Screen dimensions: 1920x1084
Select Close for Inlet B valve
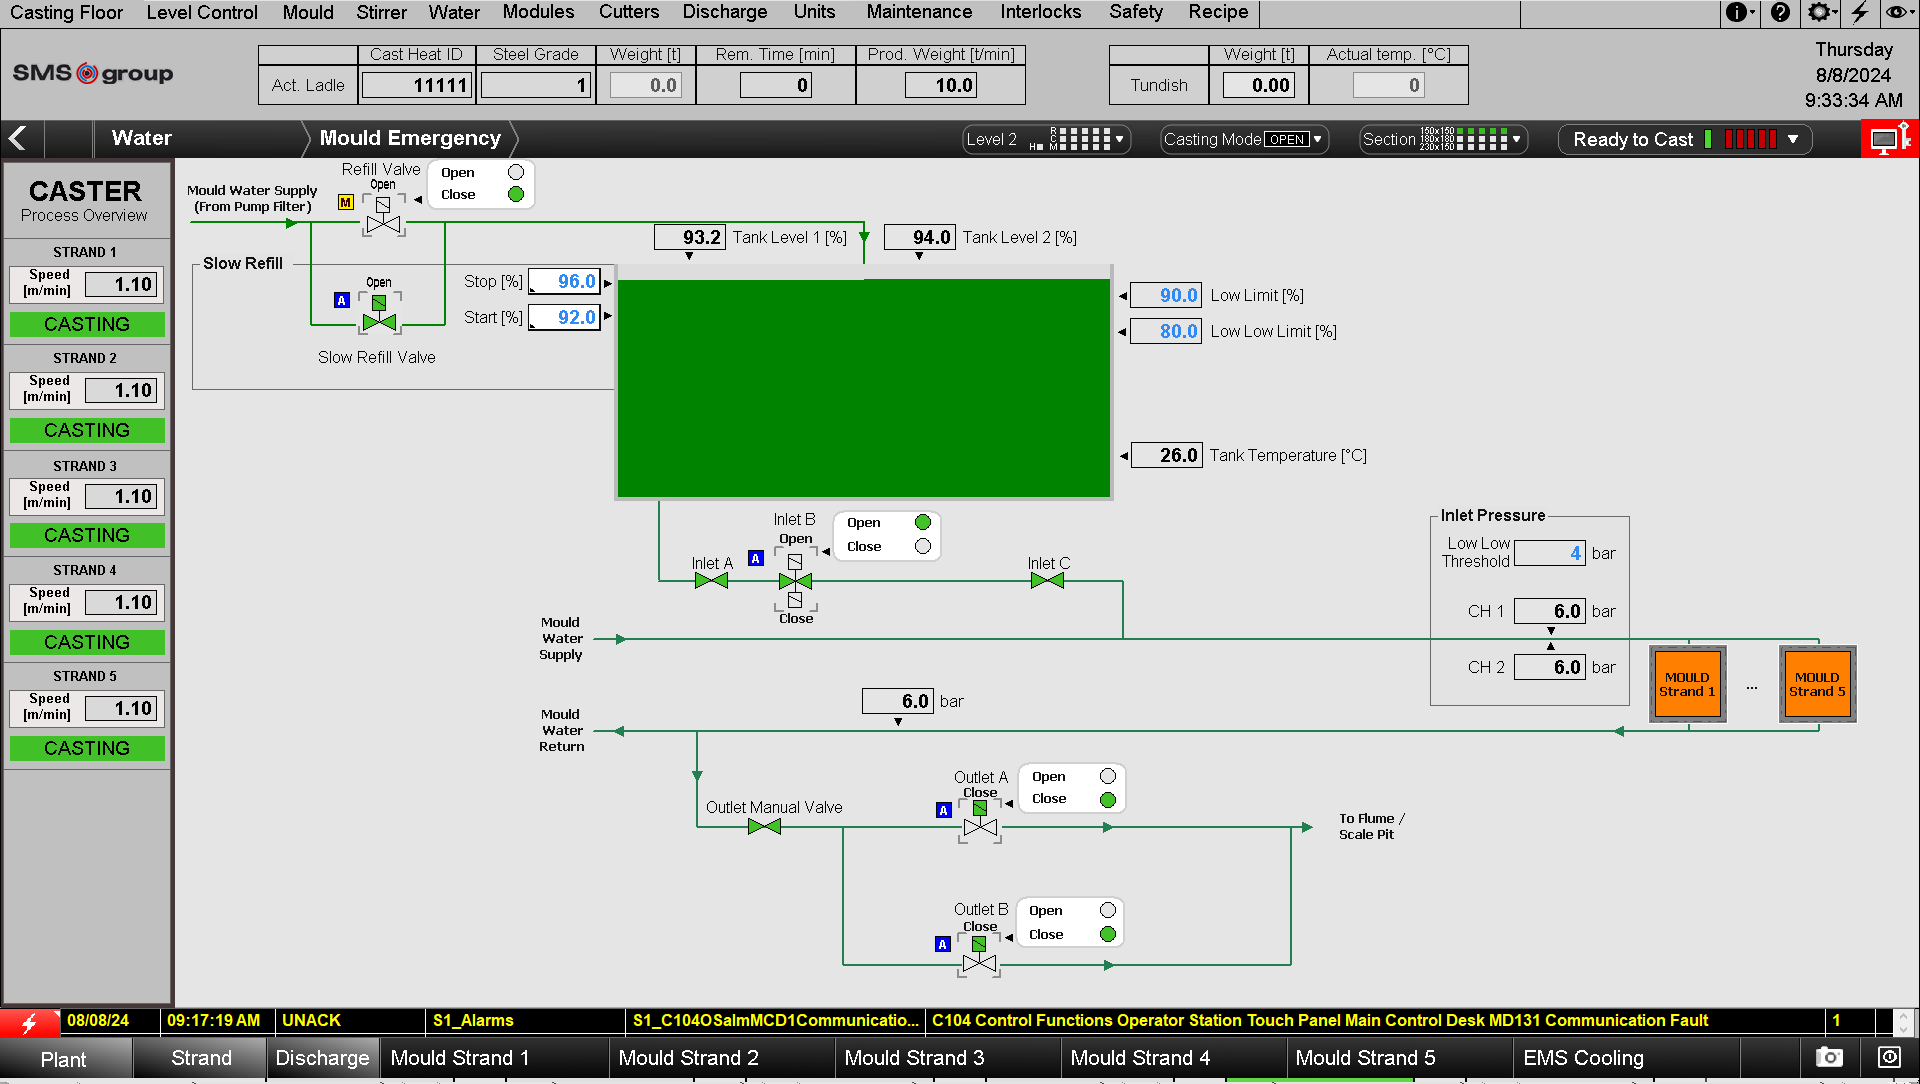(x=923, y=546)
